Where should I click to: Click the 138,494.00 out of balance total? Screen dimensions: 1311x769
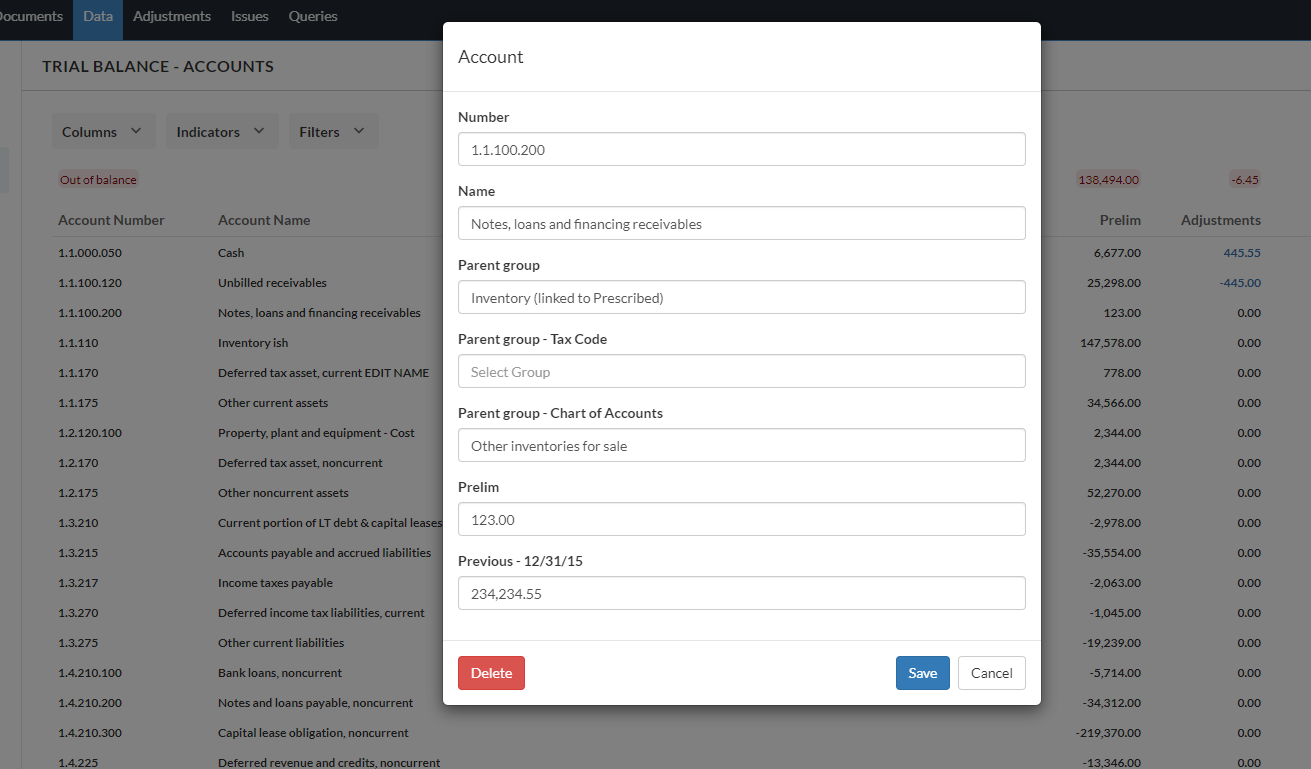click(x=1108, y=180)
